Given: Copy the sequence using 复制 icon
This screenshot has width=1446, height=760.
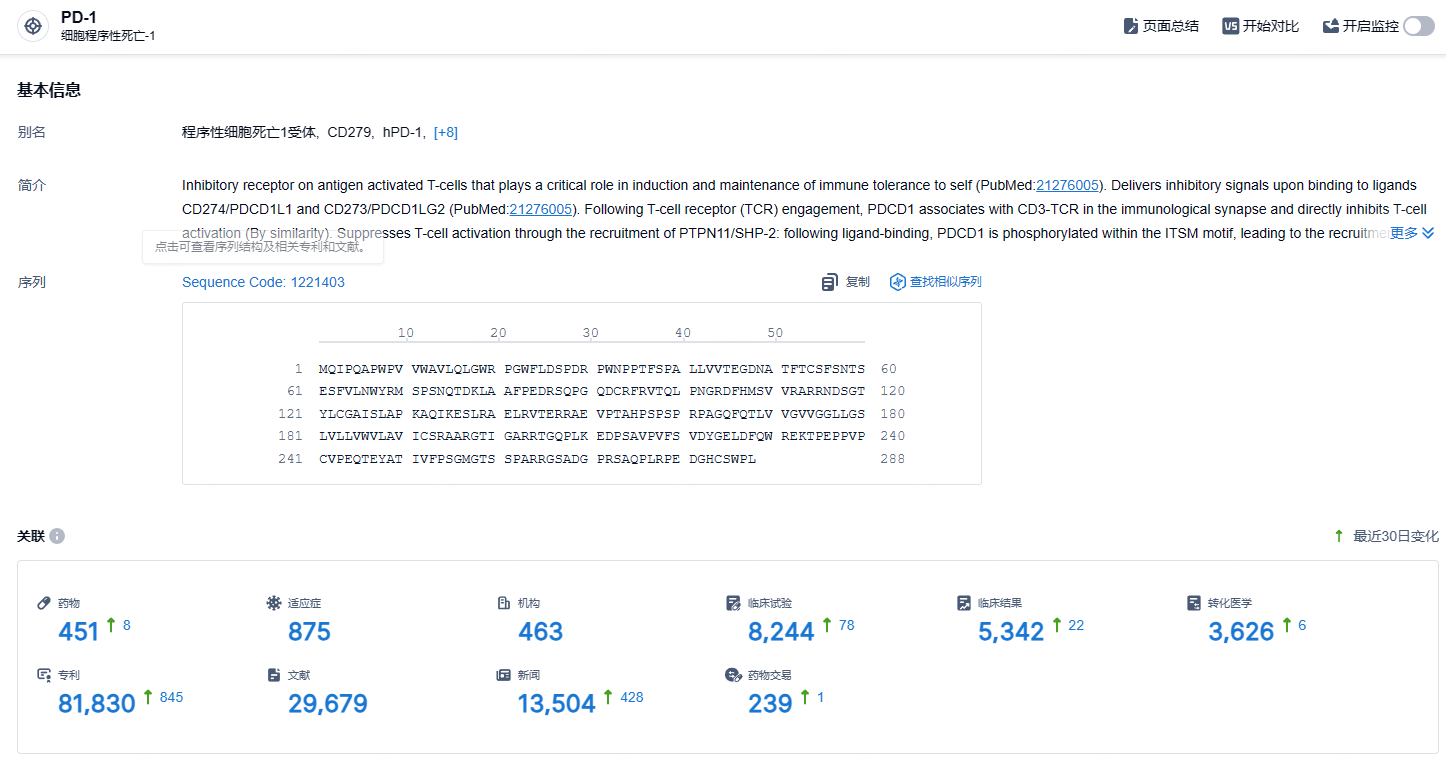Looking at the screenshot, I should click(x=829, y=283).
